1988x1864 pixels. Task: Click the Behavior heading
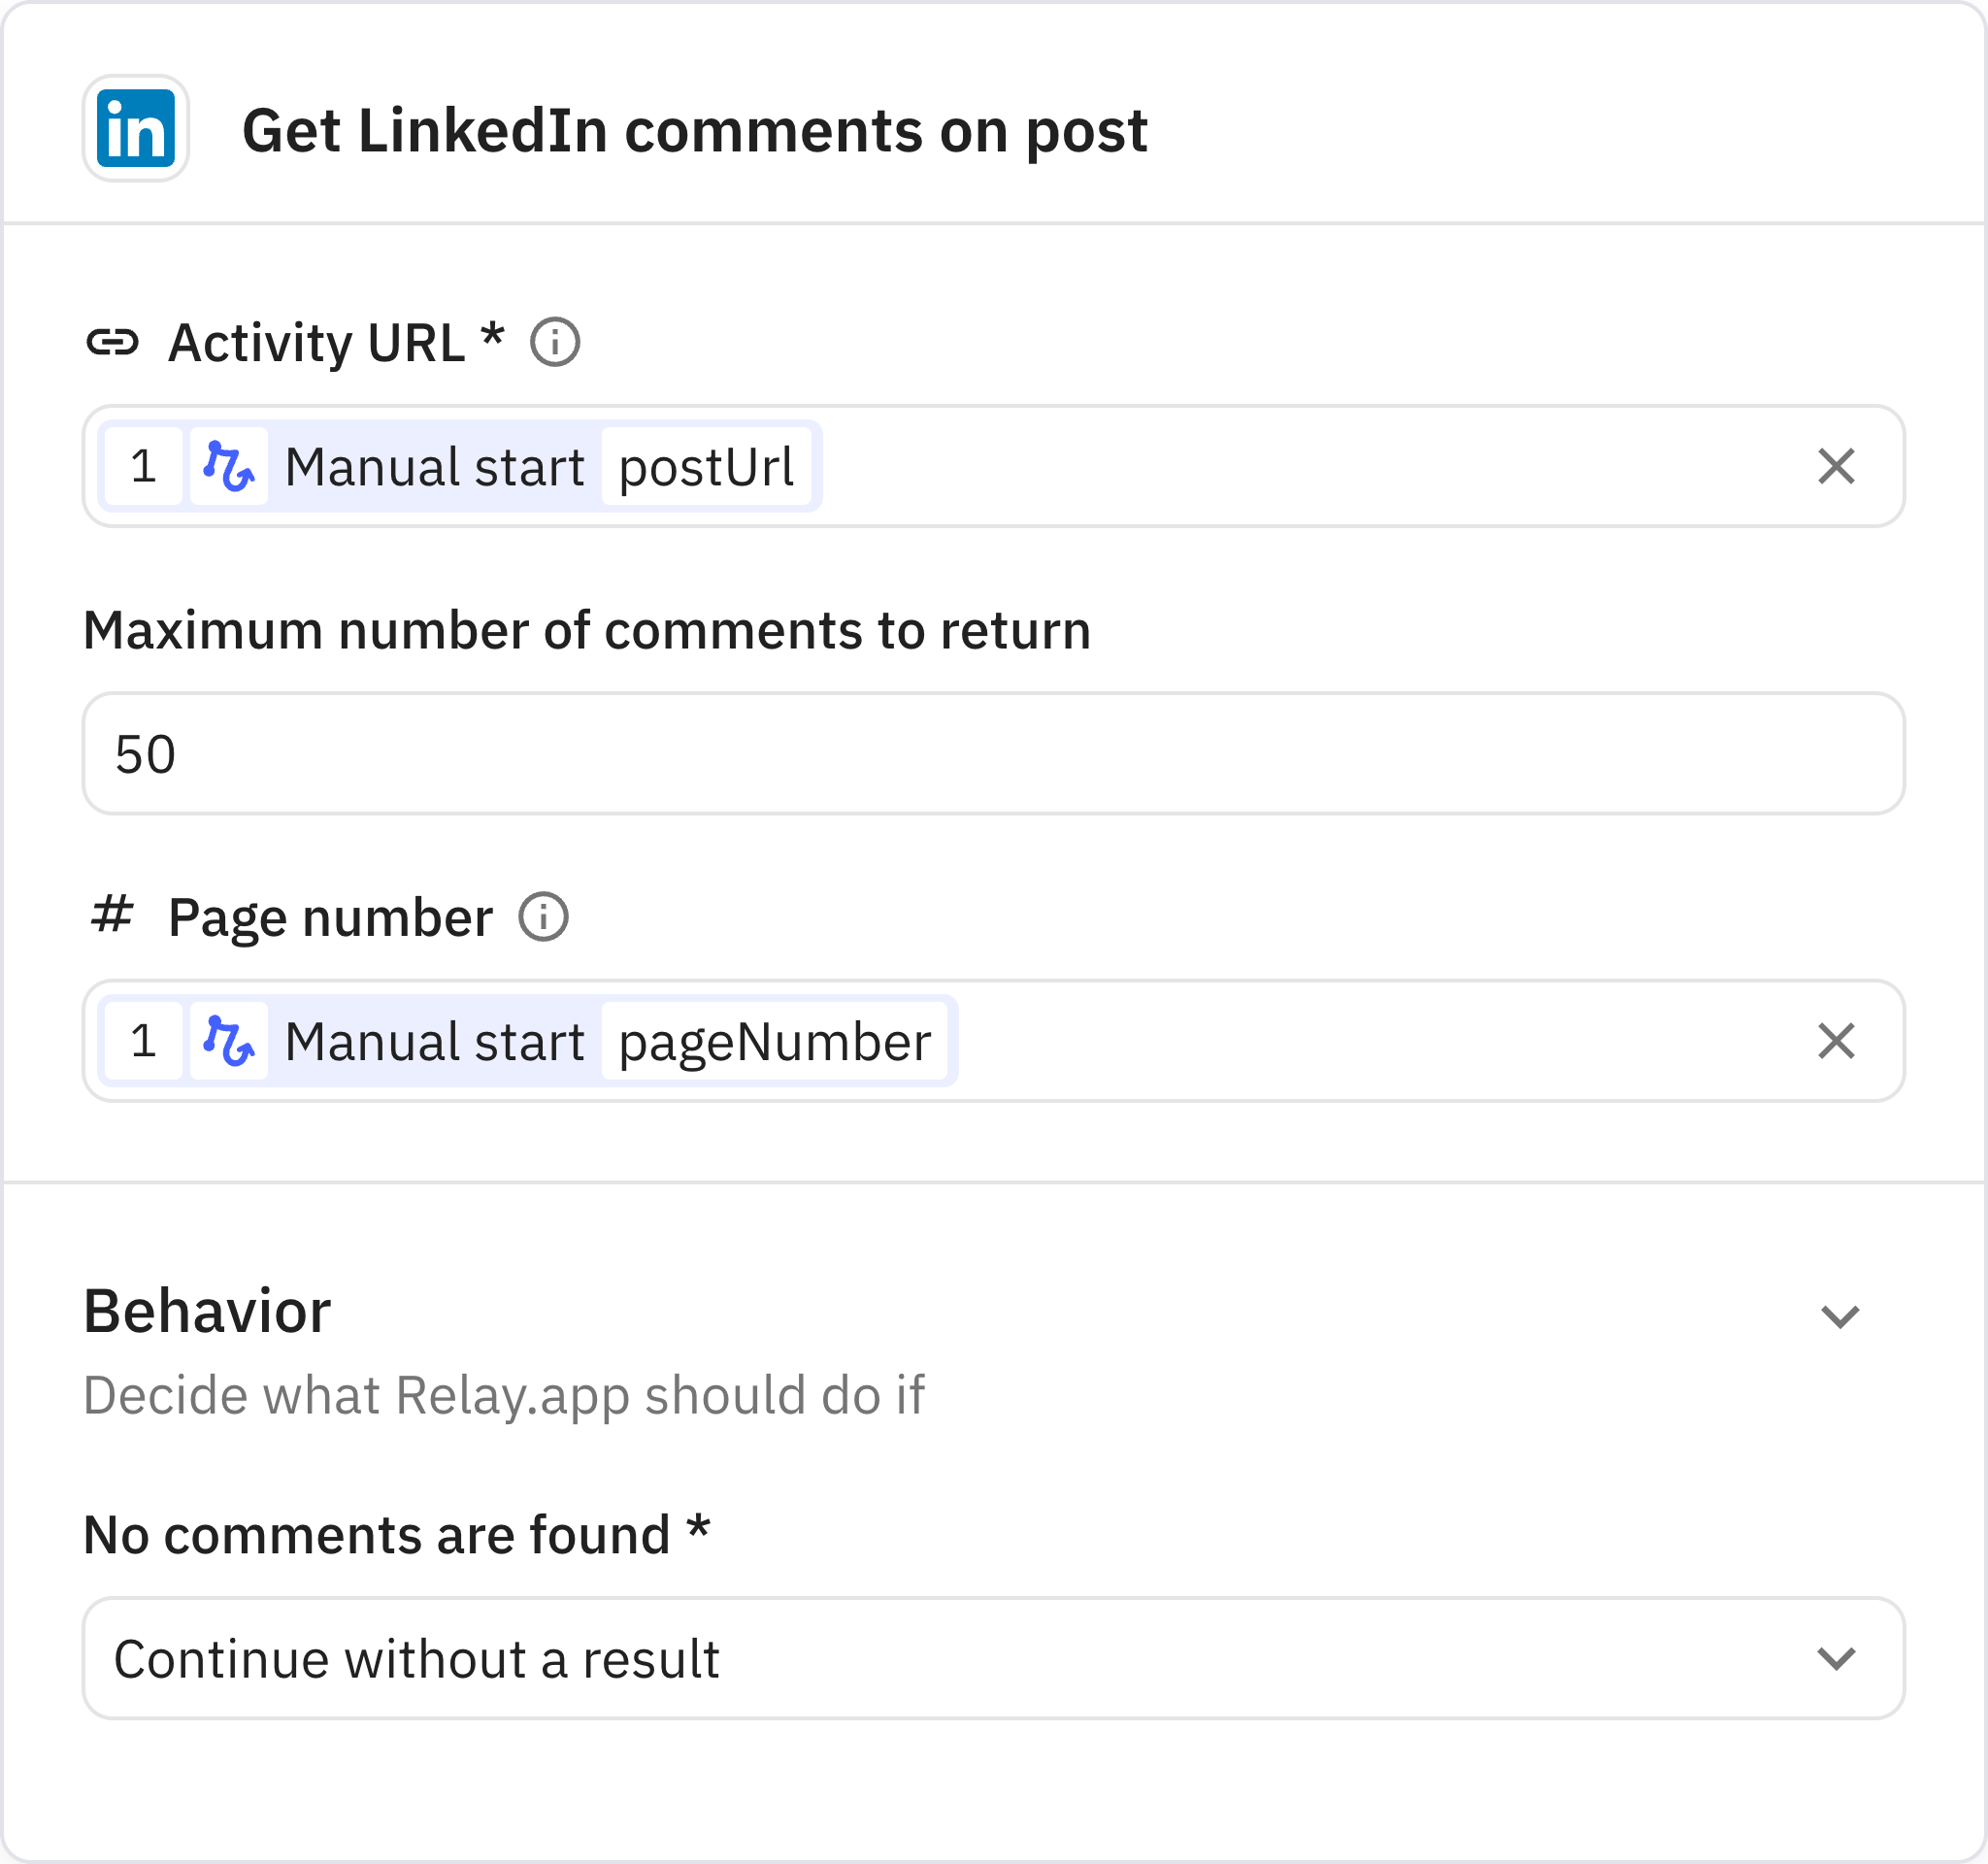[x=207, y=1311]
